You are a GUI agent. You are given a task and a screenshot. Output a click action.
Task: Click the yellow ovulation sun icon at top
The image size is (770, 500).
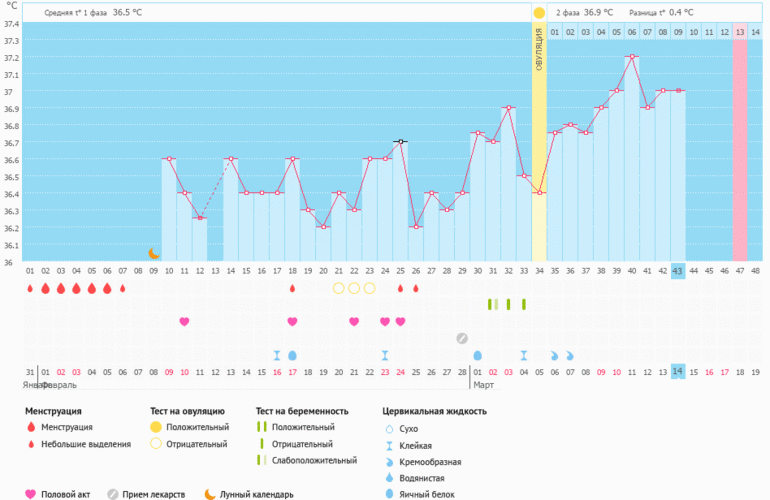tap(539, 13)
